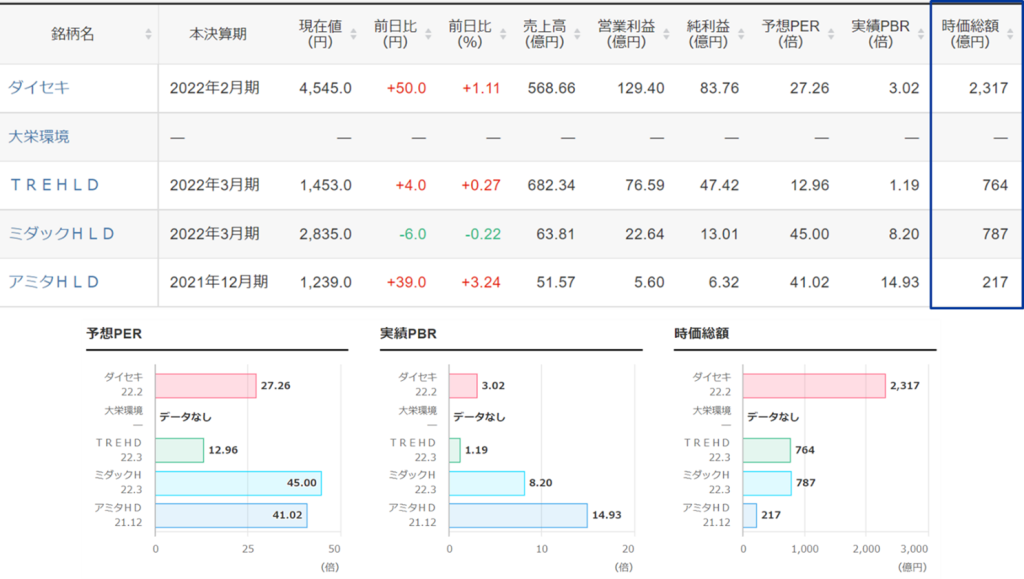Screen dimensions: 1024x579
Task: Click ミダックＨＬＤ change value -6.0
Action: (413, 234)
